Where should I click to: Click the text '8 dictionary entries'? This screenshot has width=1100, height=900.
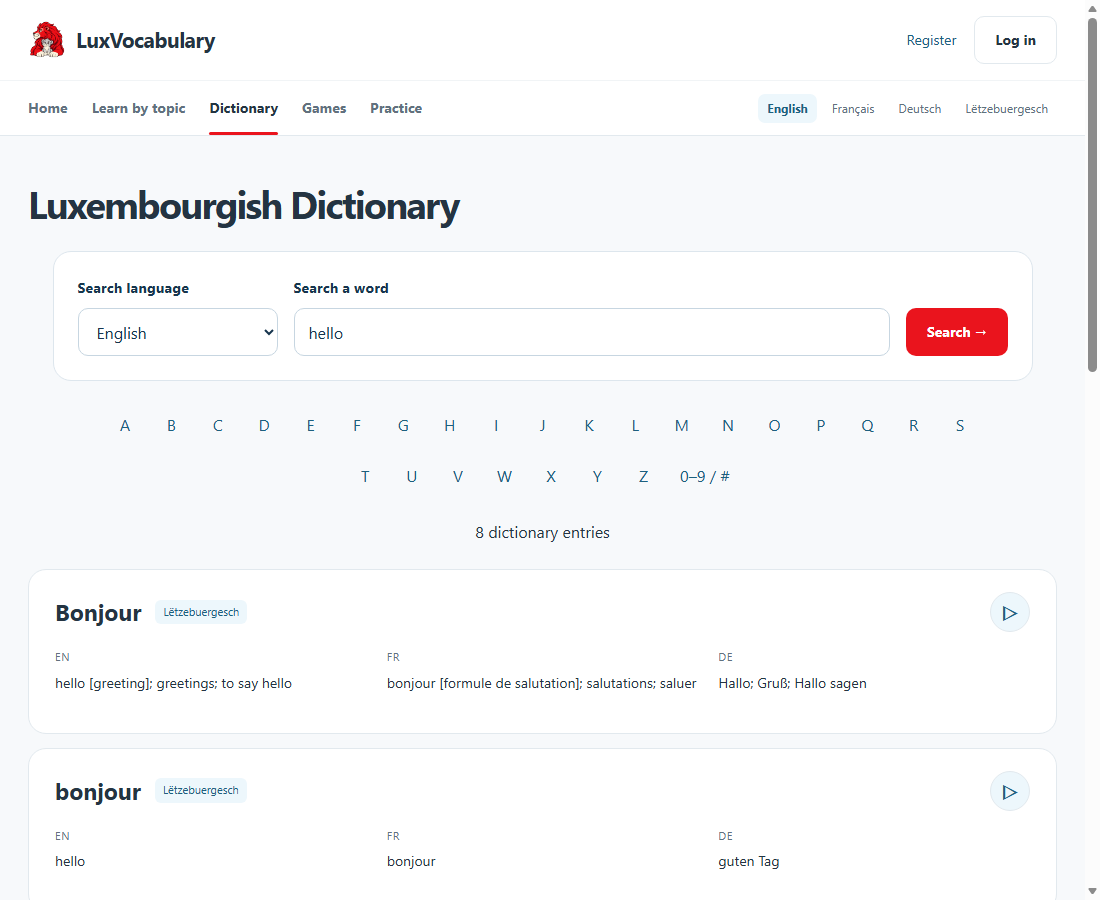(542, 533)
